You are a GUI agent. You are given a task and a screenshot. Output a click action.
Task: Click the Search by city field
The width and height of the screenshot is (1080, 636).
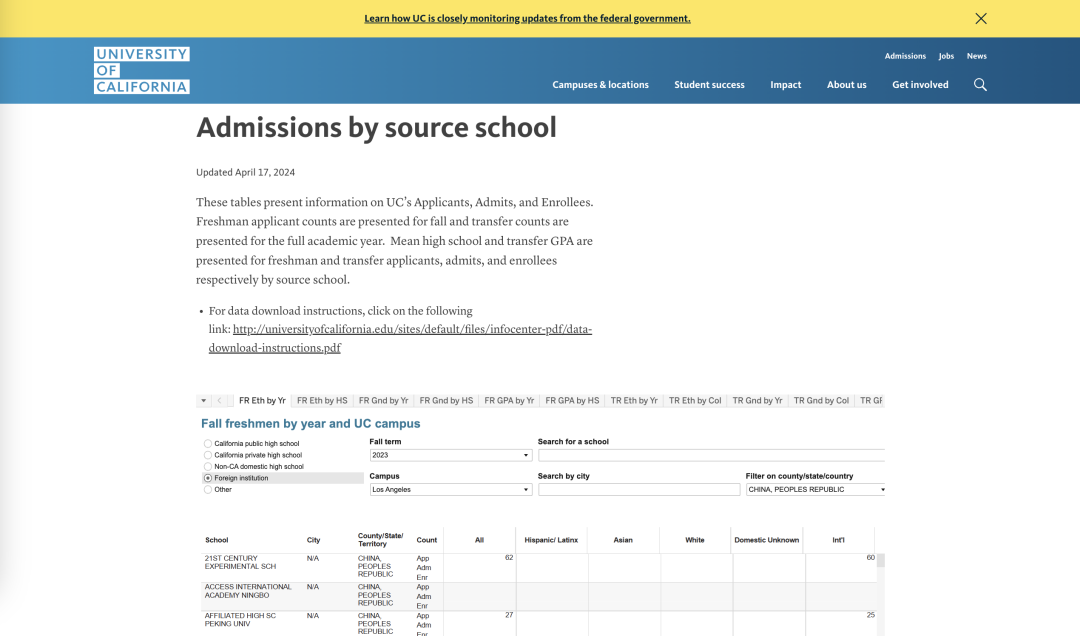click(x=639, y=490)
